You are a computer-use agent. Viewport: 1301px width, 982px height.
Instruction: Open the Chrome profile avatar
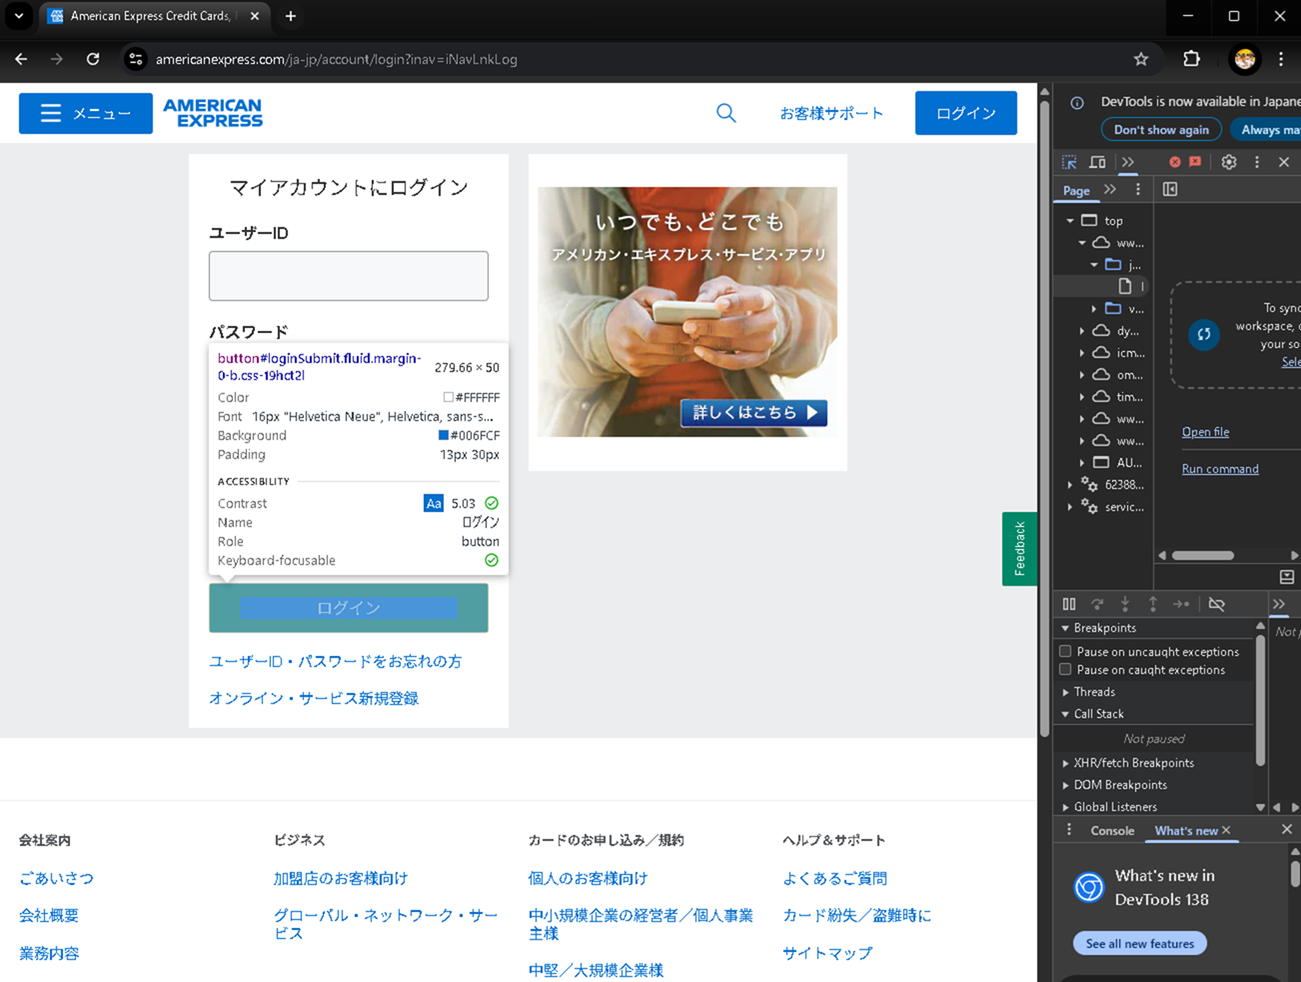tap(1245, 59)
